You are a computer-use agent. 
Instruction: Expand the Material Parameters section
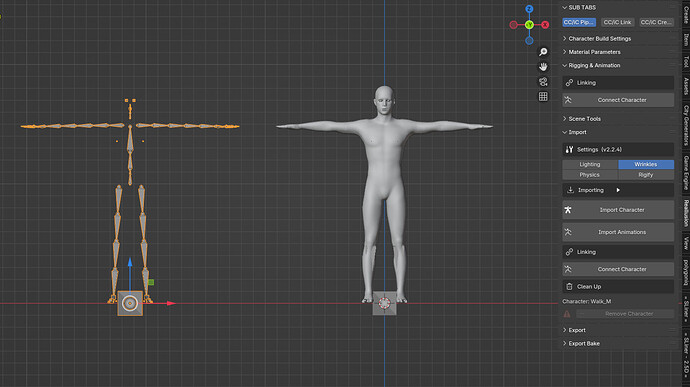(x=594, y=52)
